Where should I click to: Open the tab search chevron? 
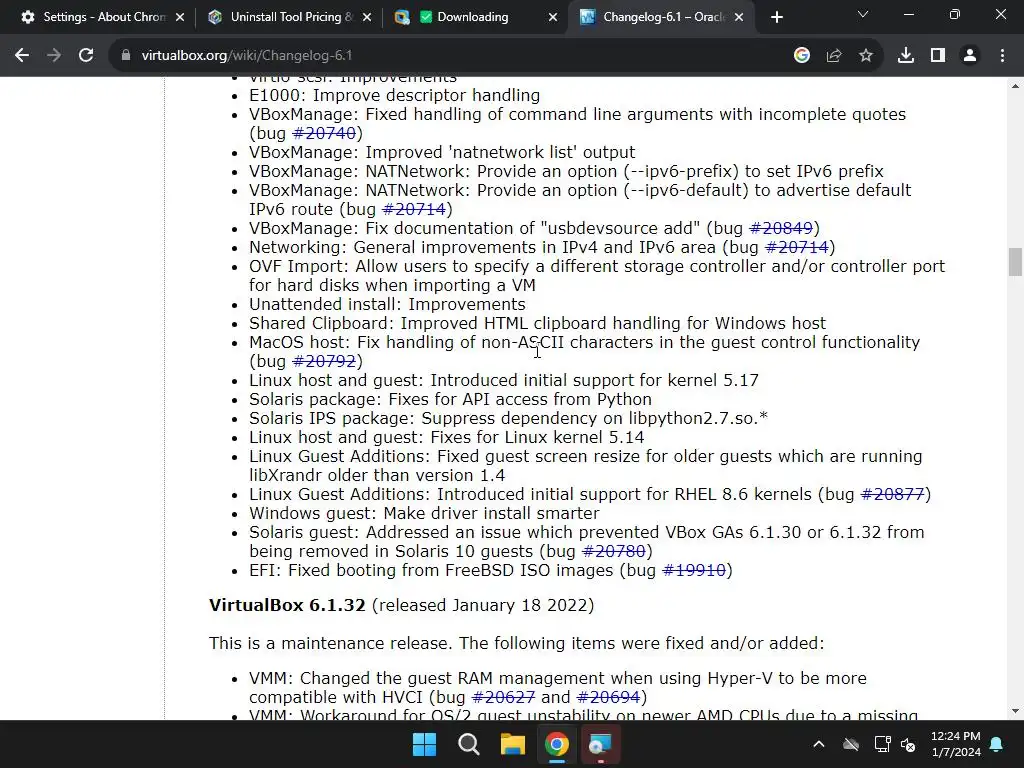point(863,14)
